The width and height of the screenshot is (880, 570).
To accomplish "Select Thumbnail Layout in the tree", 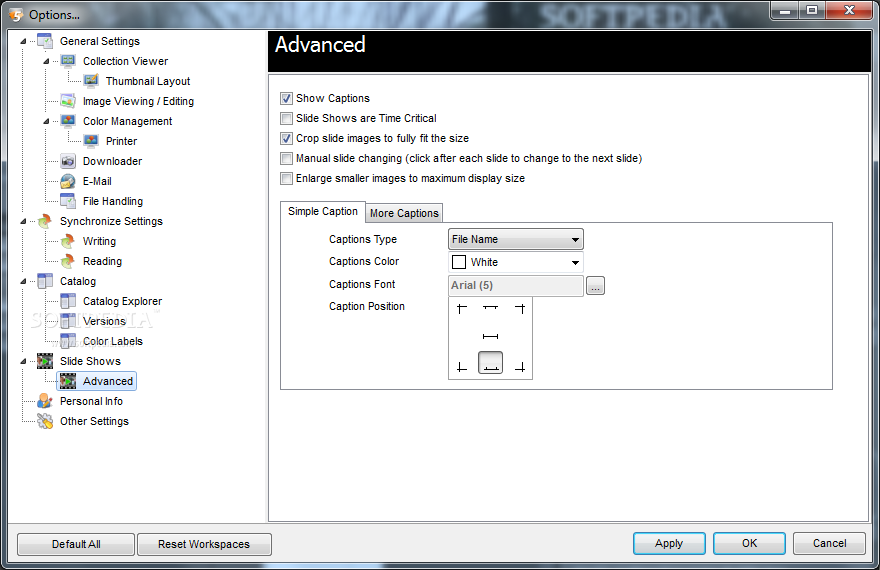I will click(x=148, y=81).
